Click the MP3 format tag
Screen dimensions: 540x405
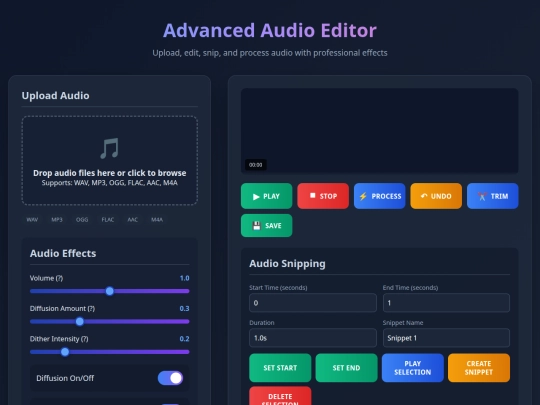(x=57, y=220)
